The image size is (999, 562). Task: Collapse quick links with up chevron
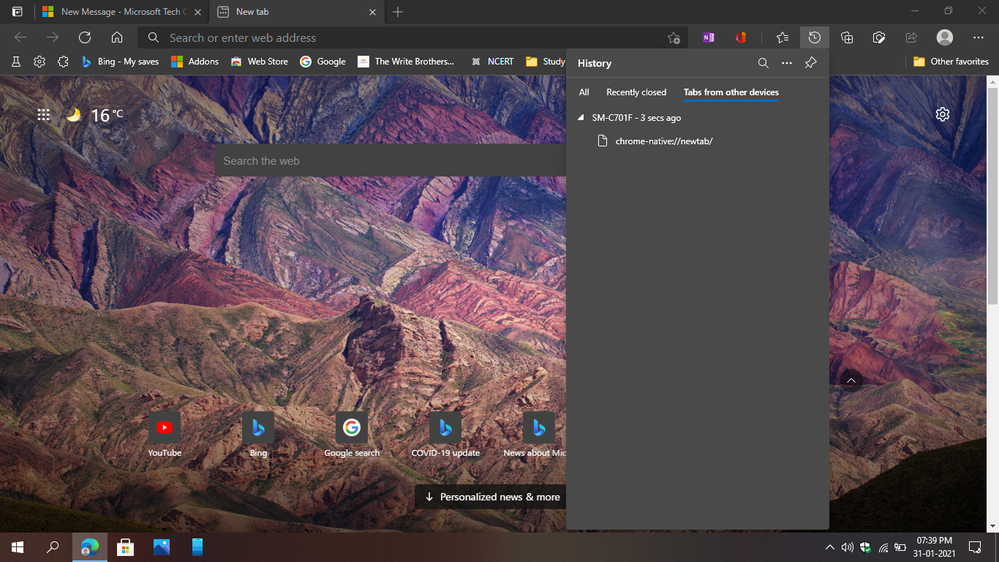pos(851,380)
